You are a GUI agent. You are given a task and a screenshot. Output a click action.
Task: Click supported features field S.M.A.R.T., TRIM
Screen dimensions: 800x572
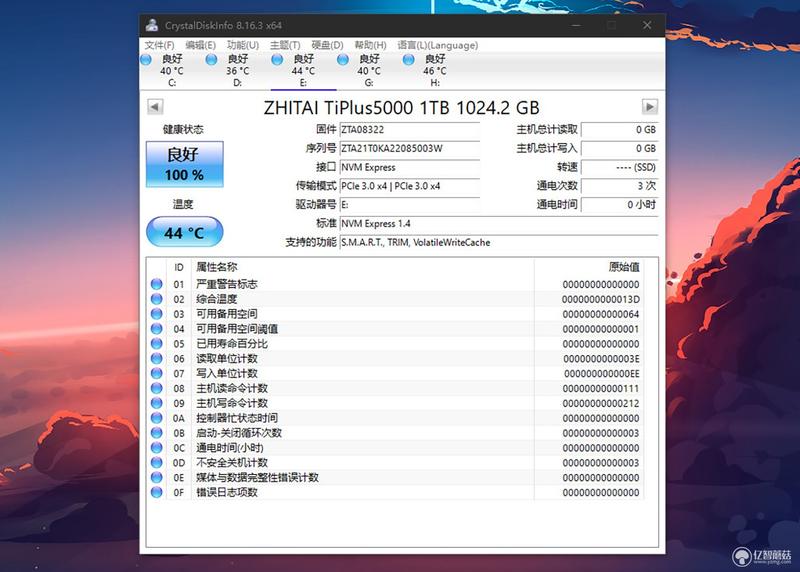[499, 242]
